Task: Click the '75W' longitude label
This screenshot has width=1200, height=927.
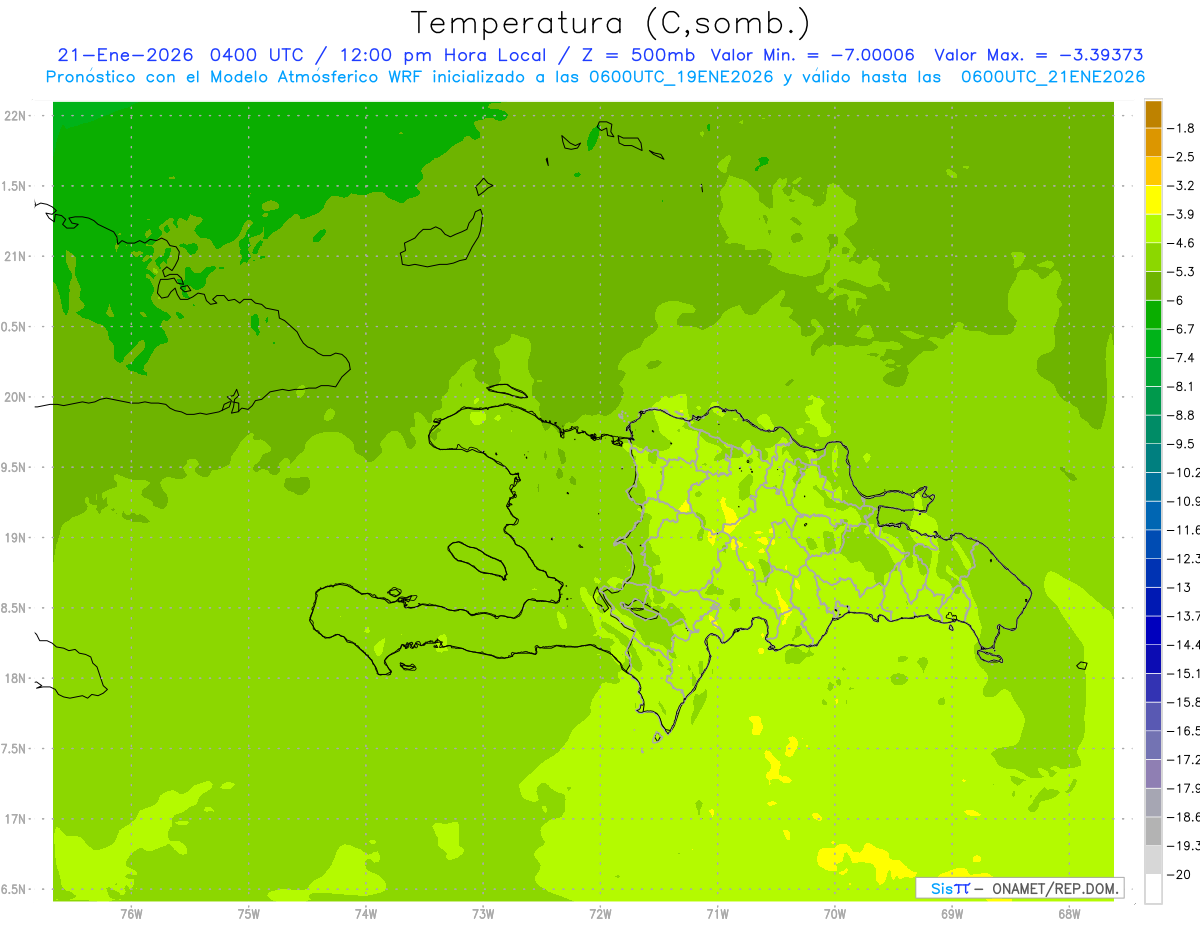Action: [x=249, y=914]
